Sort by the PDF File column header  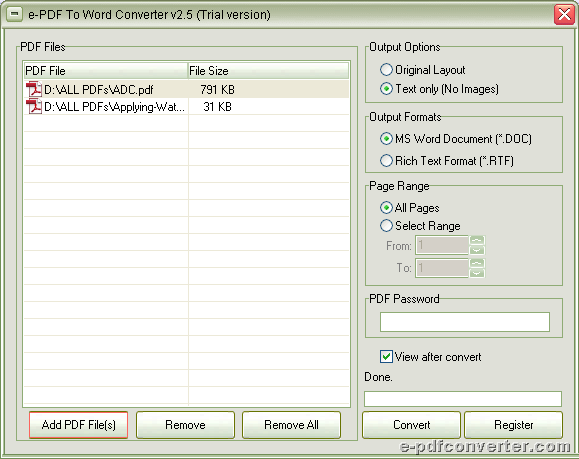[106, 71]
